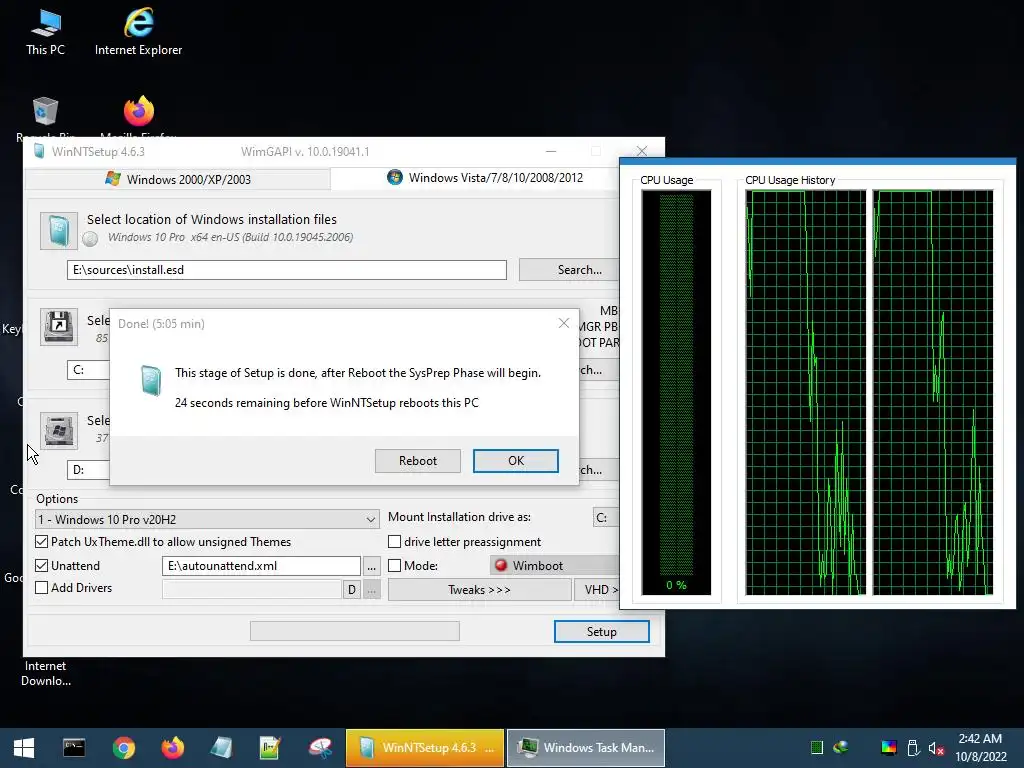
Task: Click Search button for installation files
Action: [x=569, y=270]
